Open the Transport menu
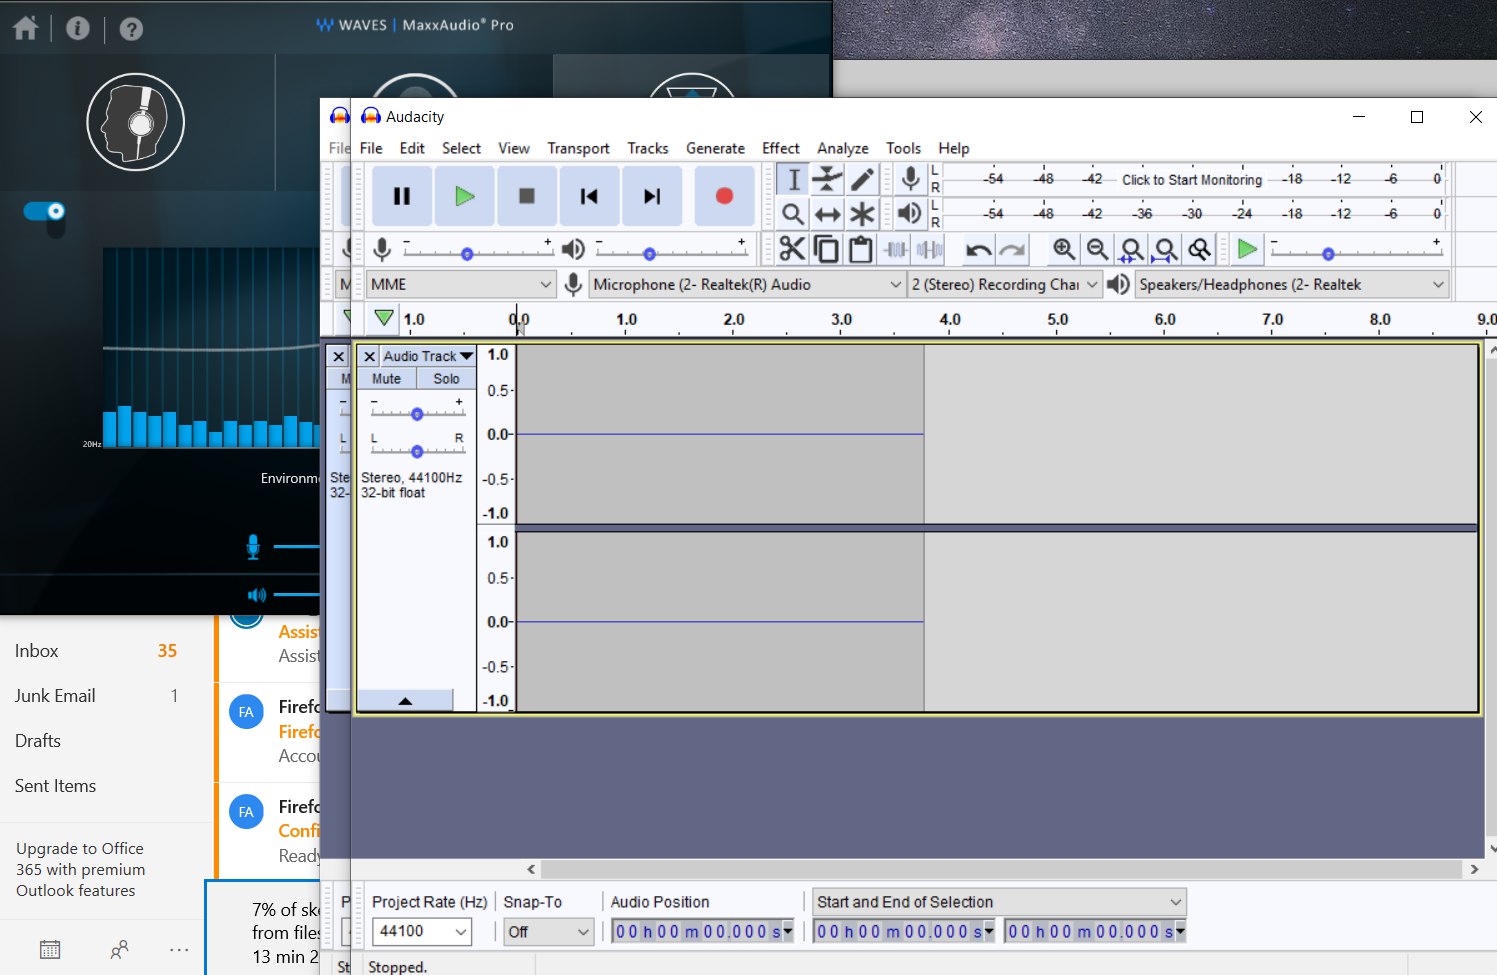 point(578,148)
